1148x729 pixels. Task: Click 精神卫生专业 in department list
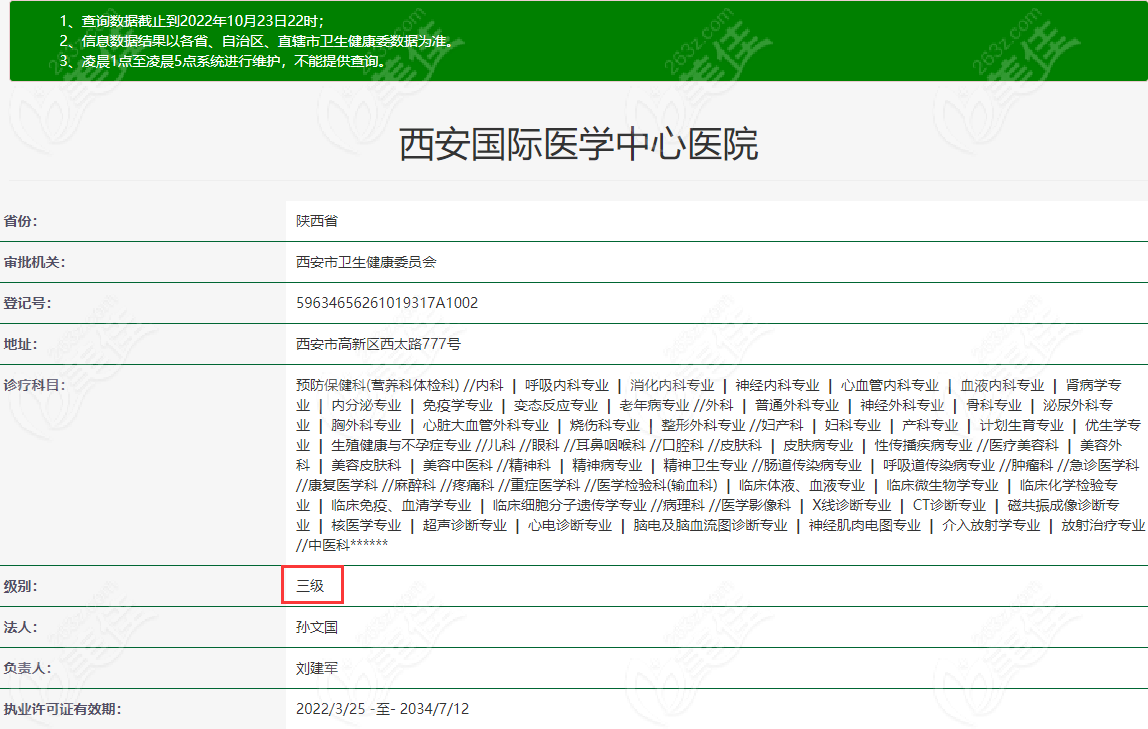[705, 465]
